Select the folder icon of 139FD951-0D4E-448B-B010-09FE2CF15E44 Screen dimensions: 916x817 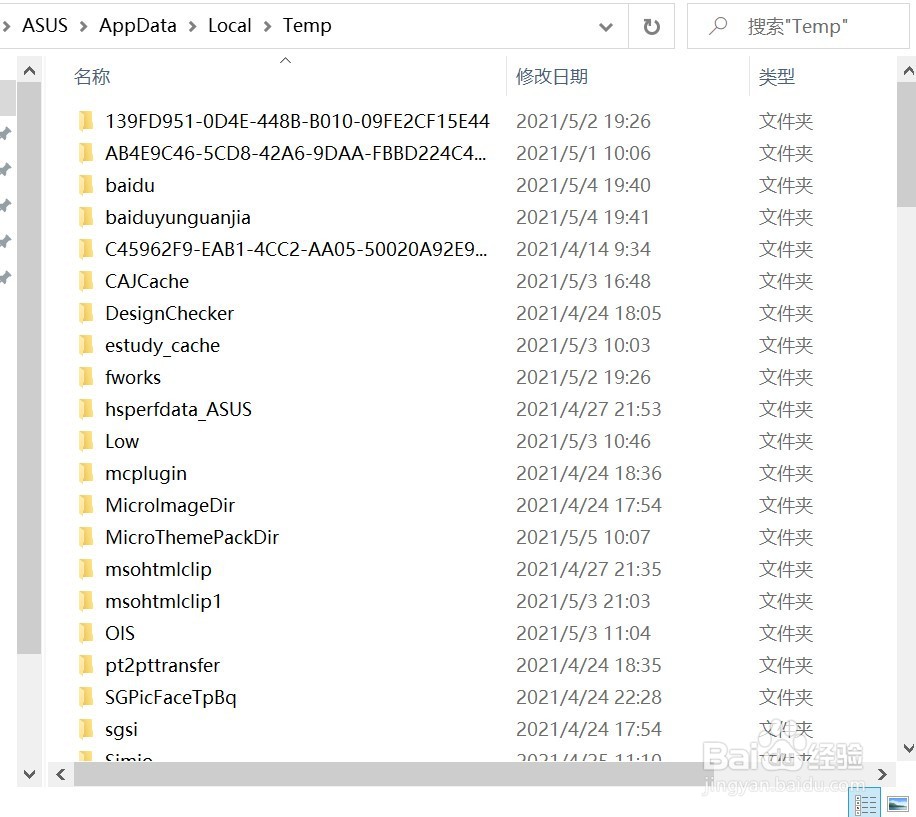(x=86, y=121)
